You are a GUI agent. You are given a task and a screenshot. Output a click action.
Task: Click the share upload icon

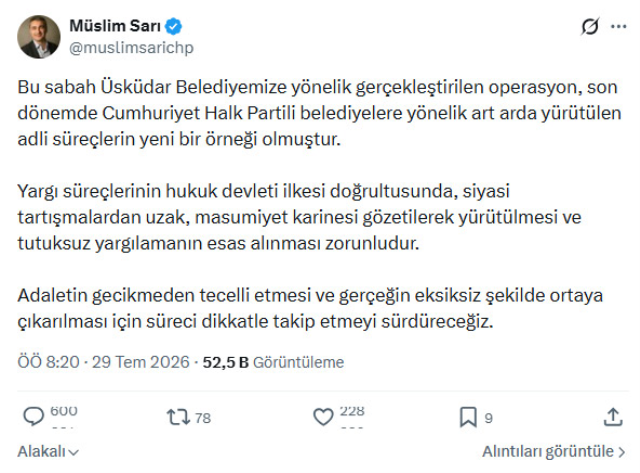pos(613,417)
